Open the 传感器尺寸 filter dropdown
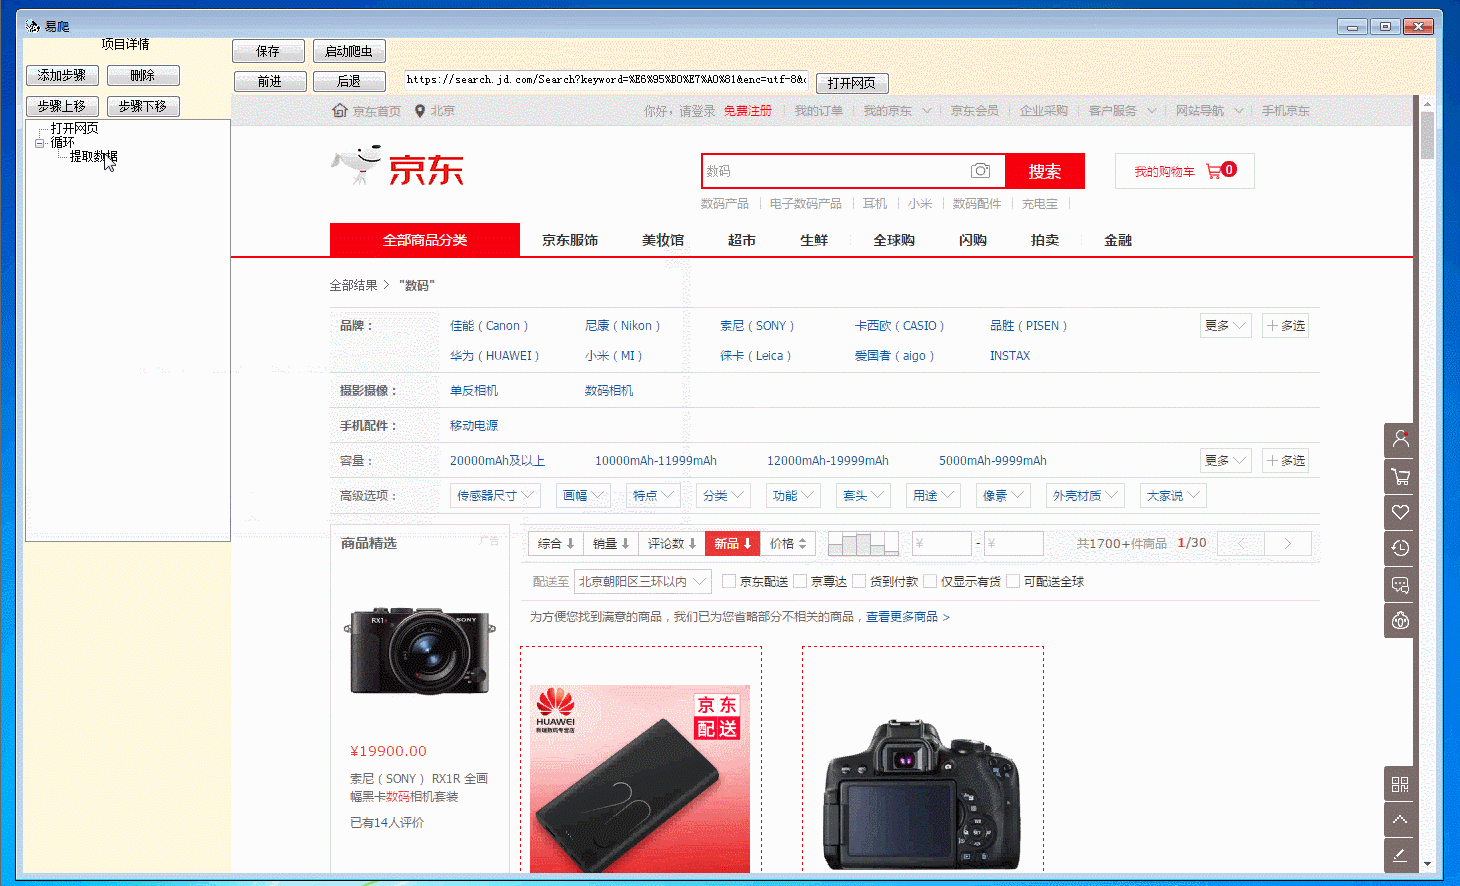The image size is (1460, 886). click(496, 495)
